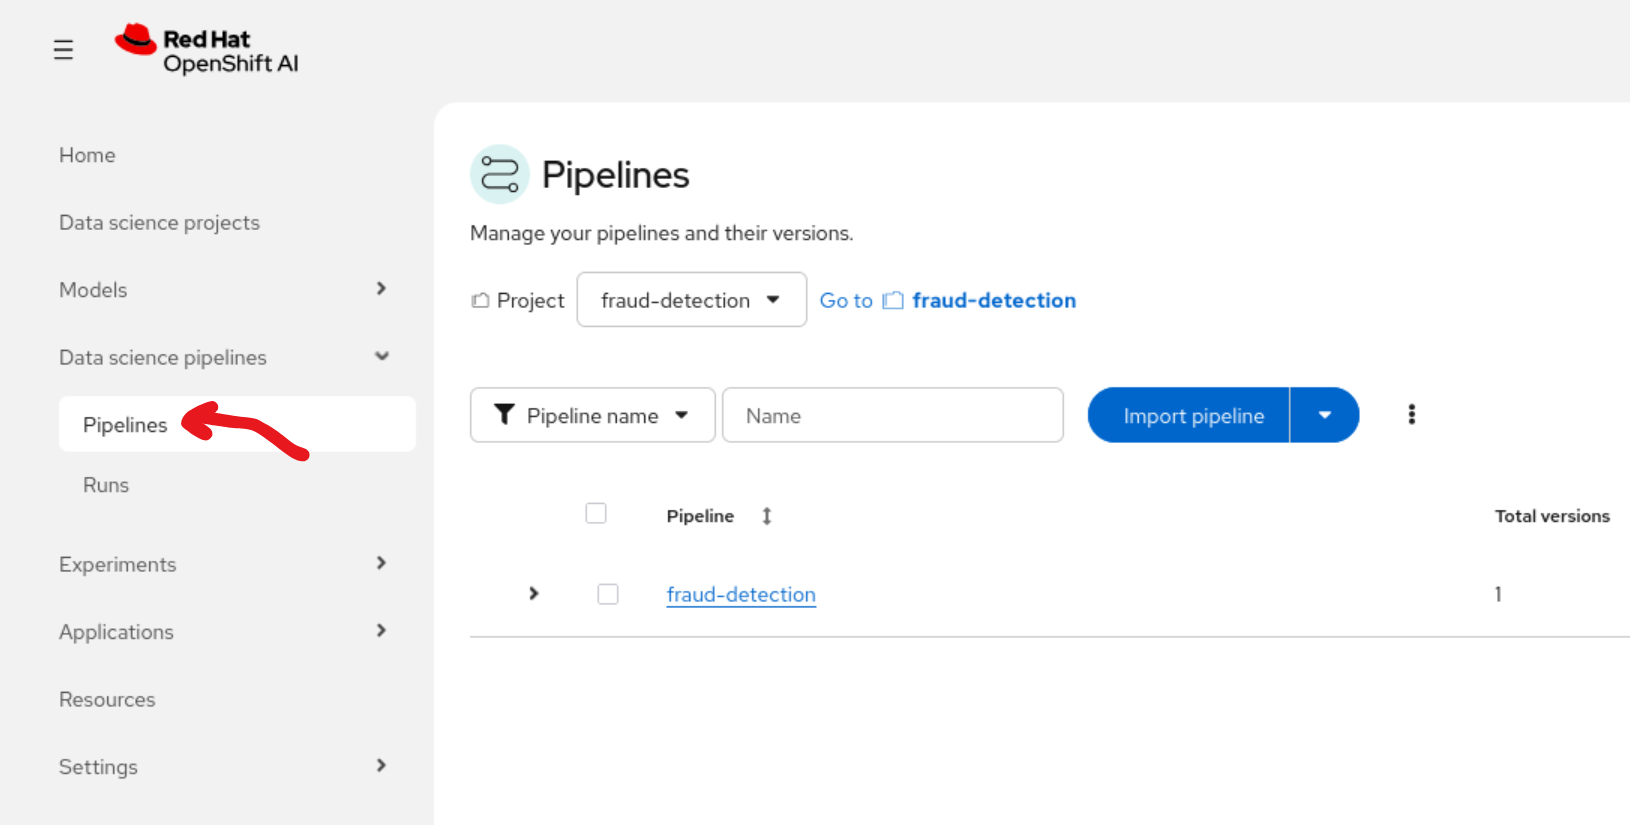Open Resources in the sidebar

click(107, 700)
